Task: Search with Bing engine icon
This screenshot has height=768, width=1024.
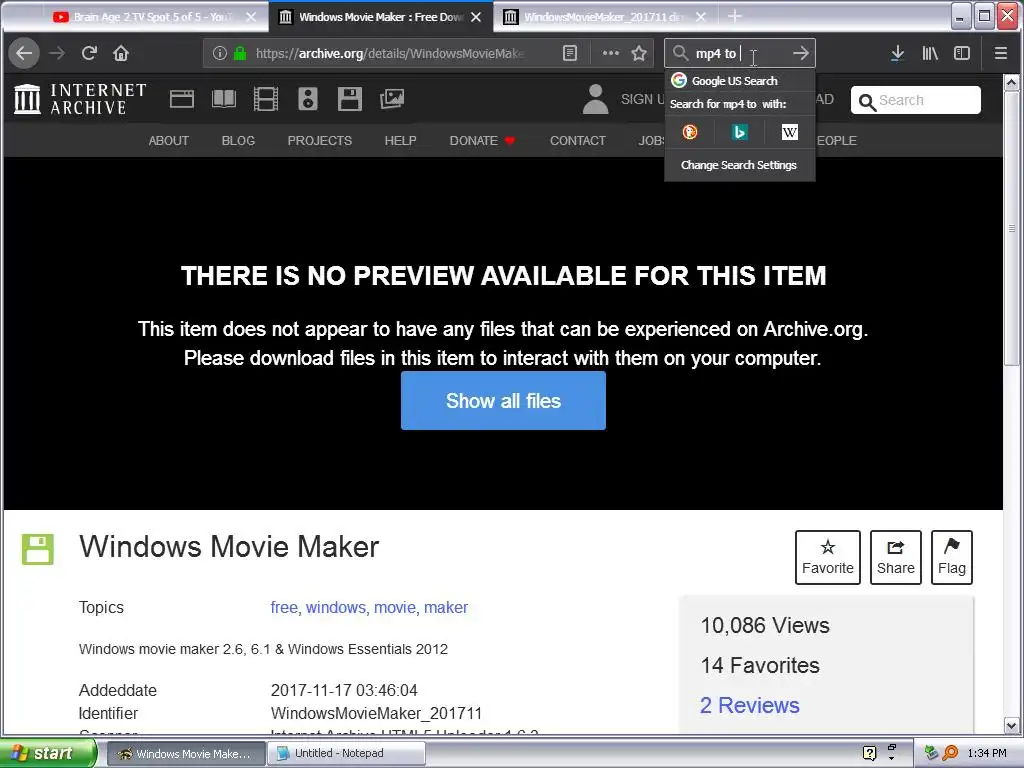Action: tap(739, 133)
